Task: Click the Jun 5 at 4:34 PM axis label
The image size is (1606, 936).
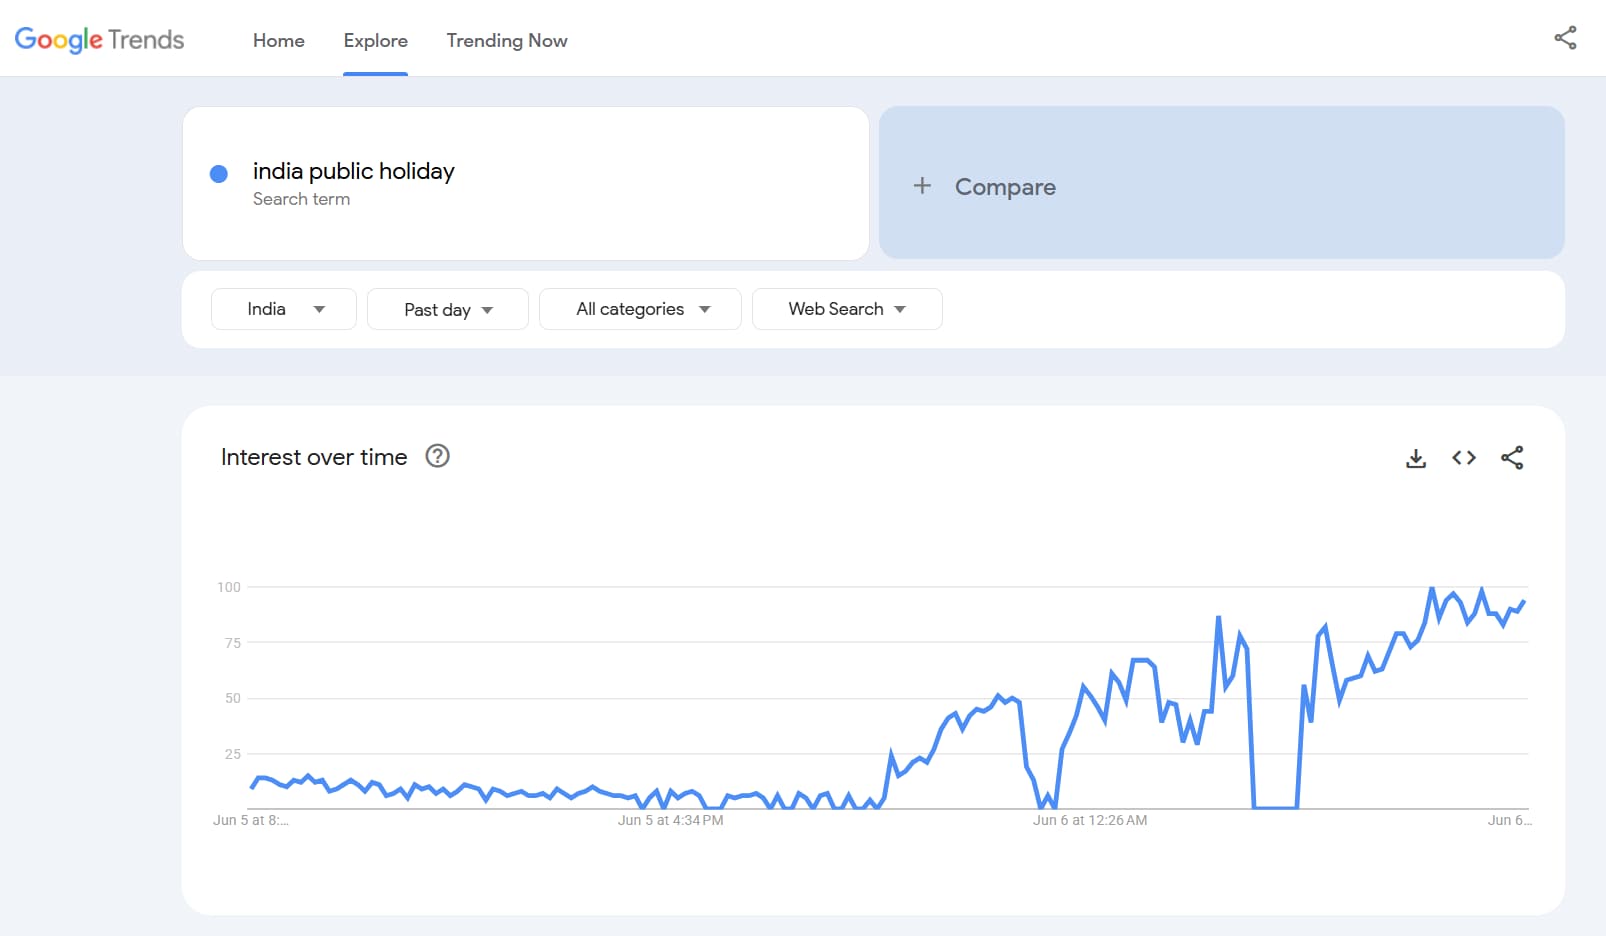Action: [x=670, y=820]
